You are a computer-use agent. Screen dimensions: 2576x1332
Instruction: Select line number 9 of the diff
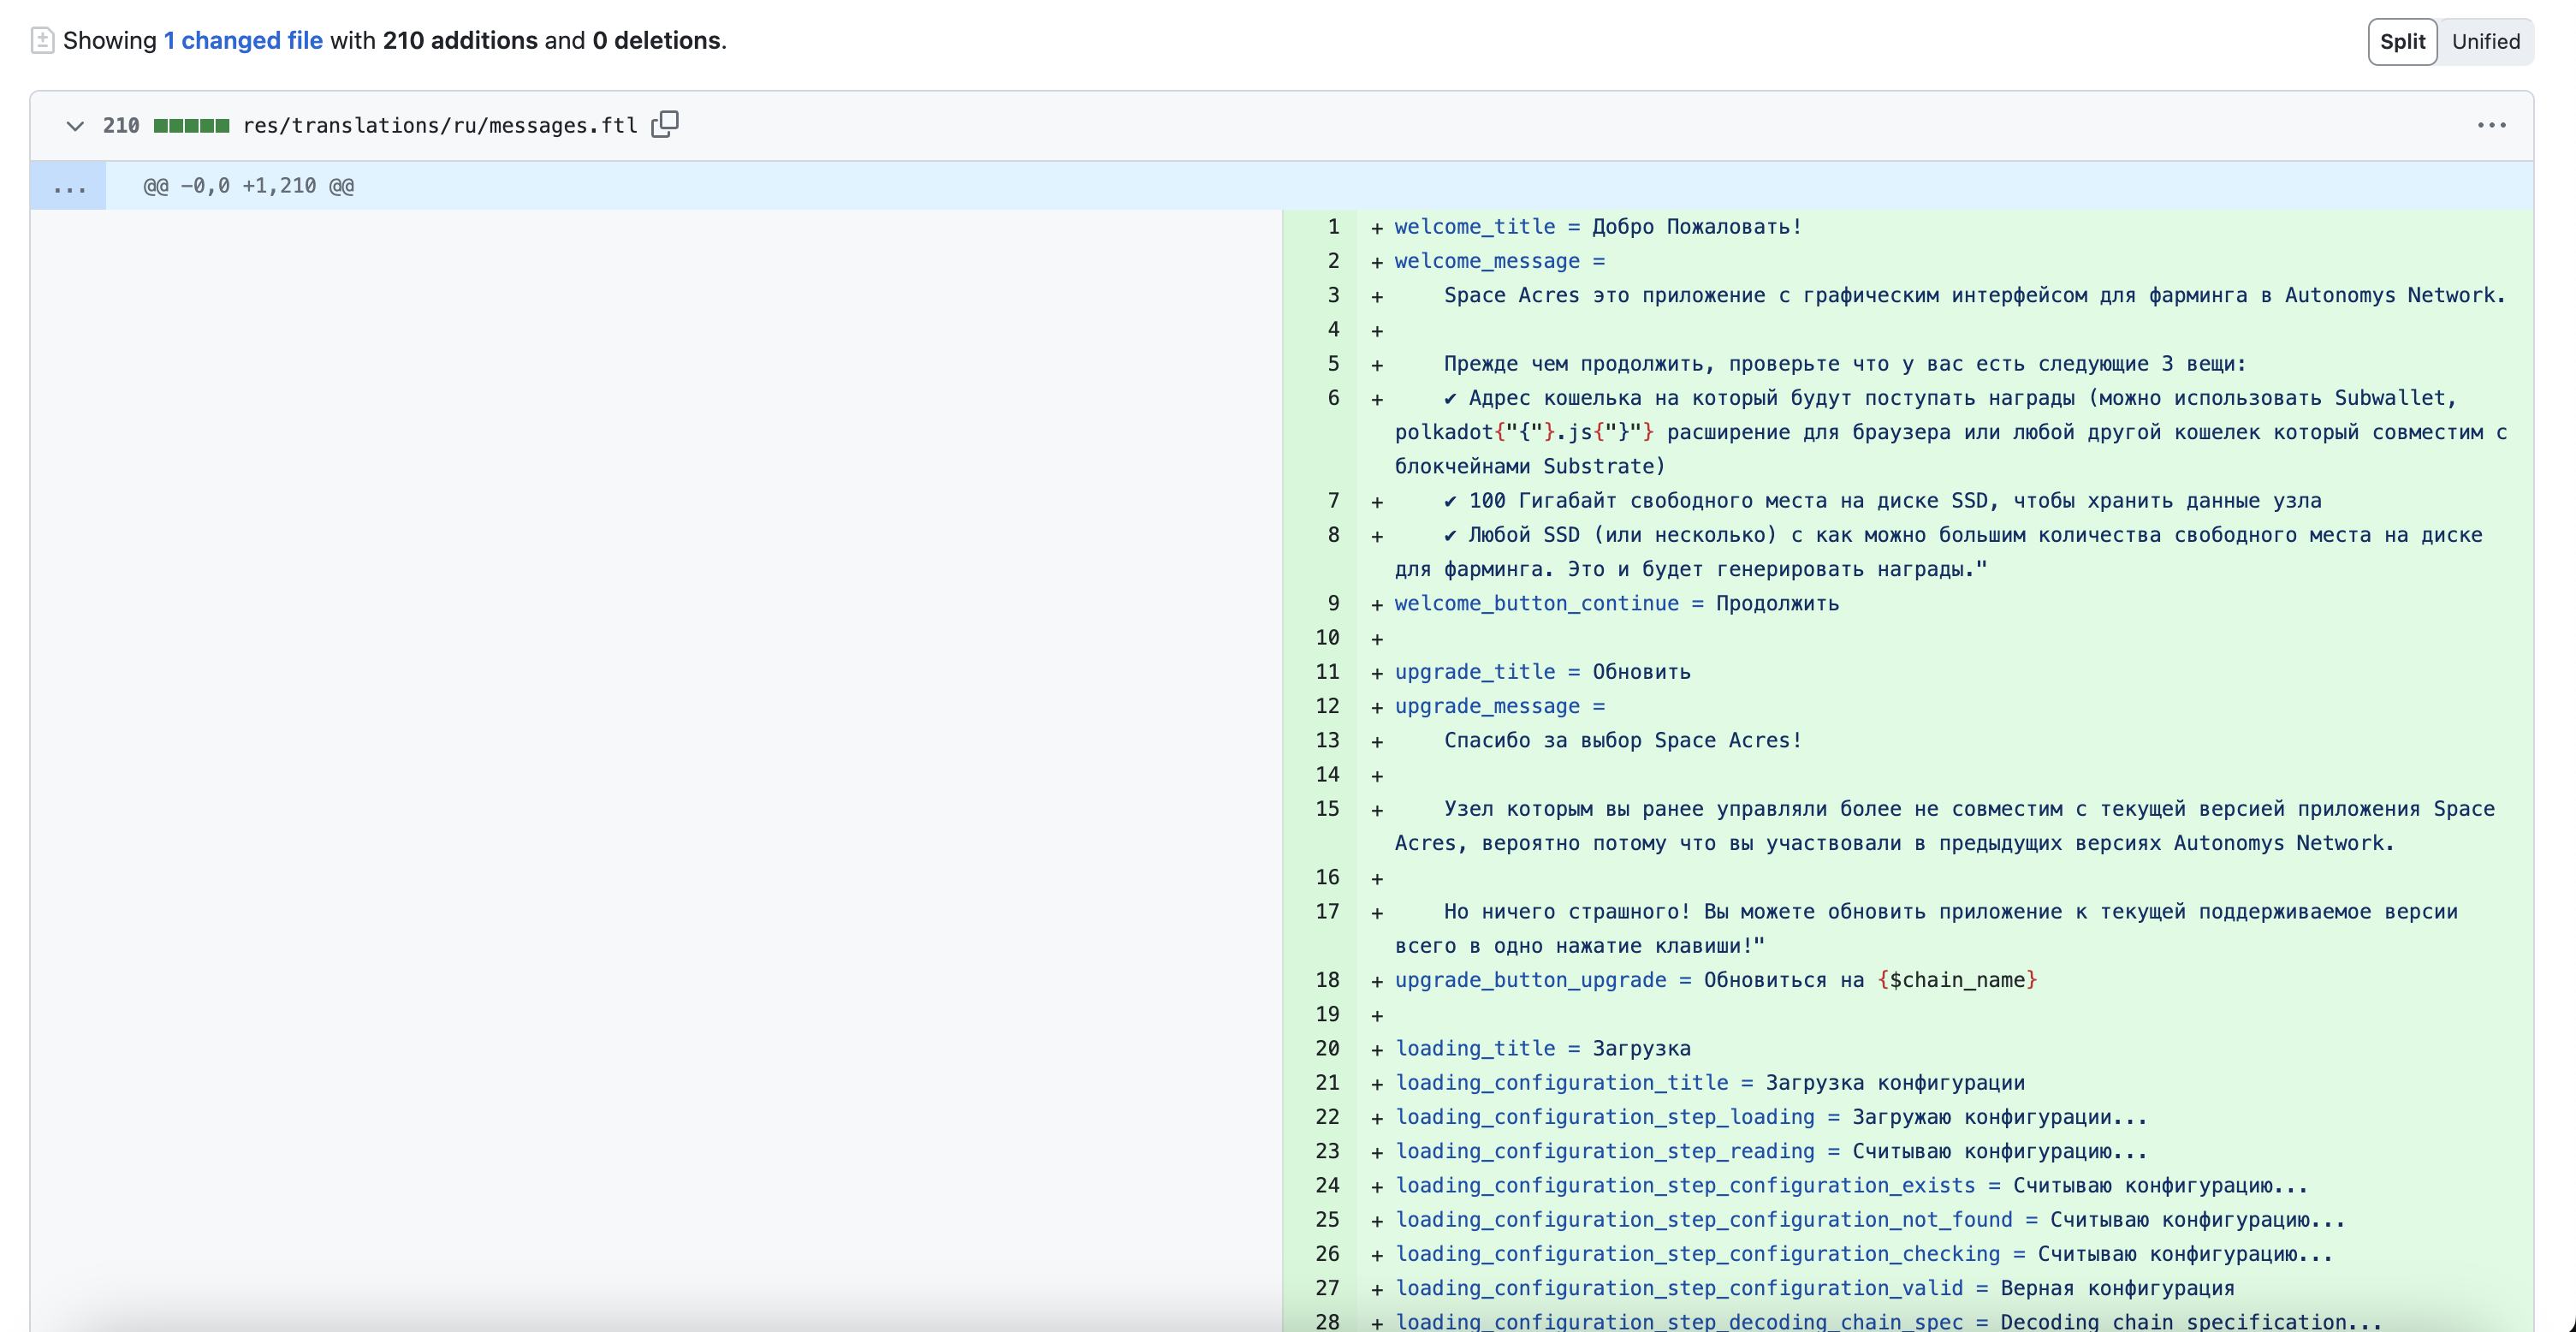pos(1332,603)
